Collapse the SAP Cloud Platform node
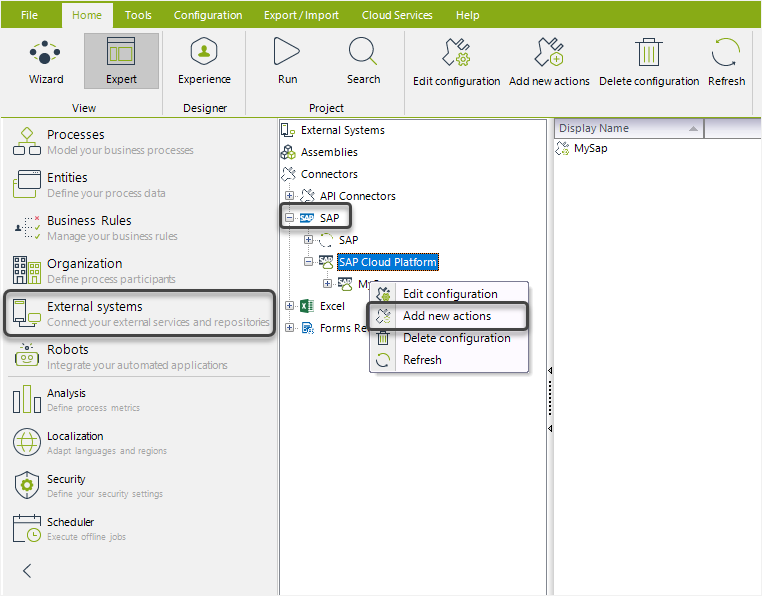Image resolution: width=762 pixels, height=596 pixels. [308, 262]
